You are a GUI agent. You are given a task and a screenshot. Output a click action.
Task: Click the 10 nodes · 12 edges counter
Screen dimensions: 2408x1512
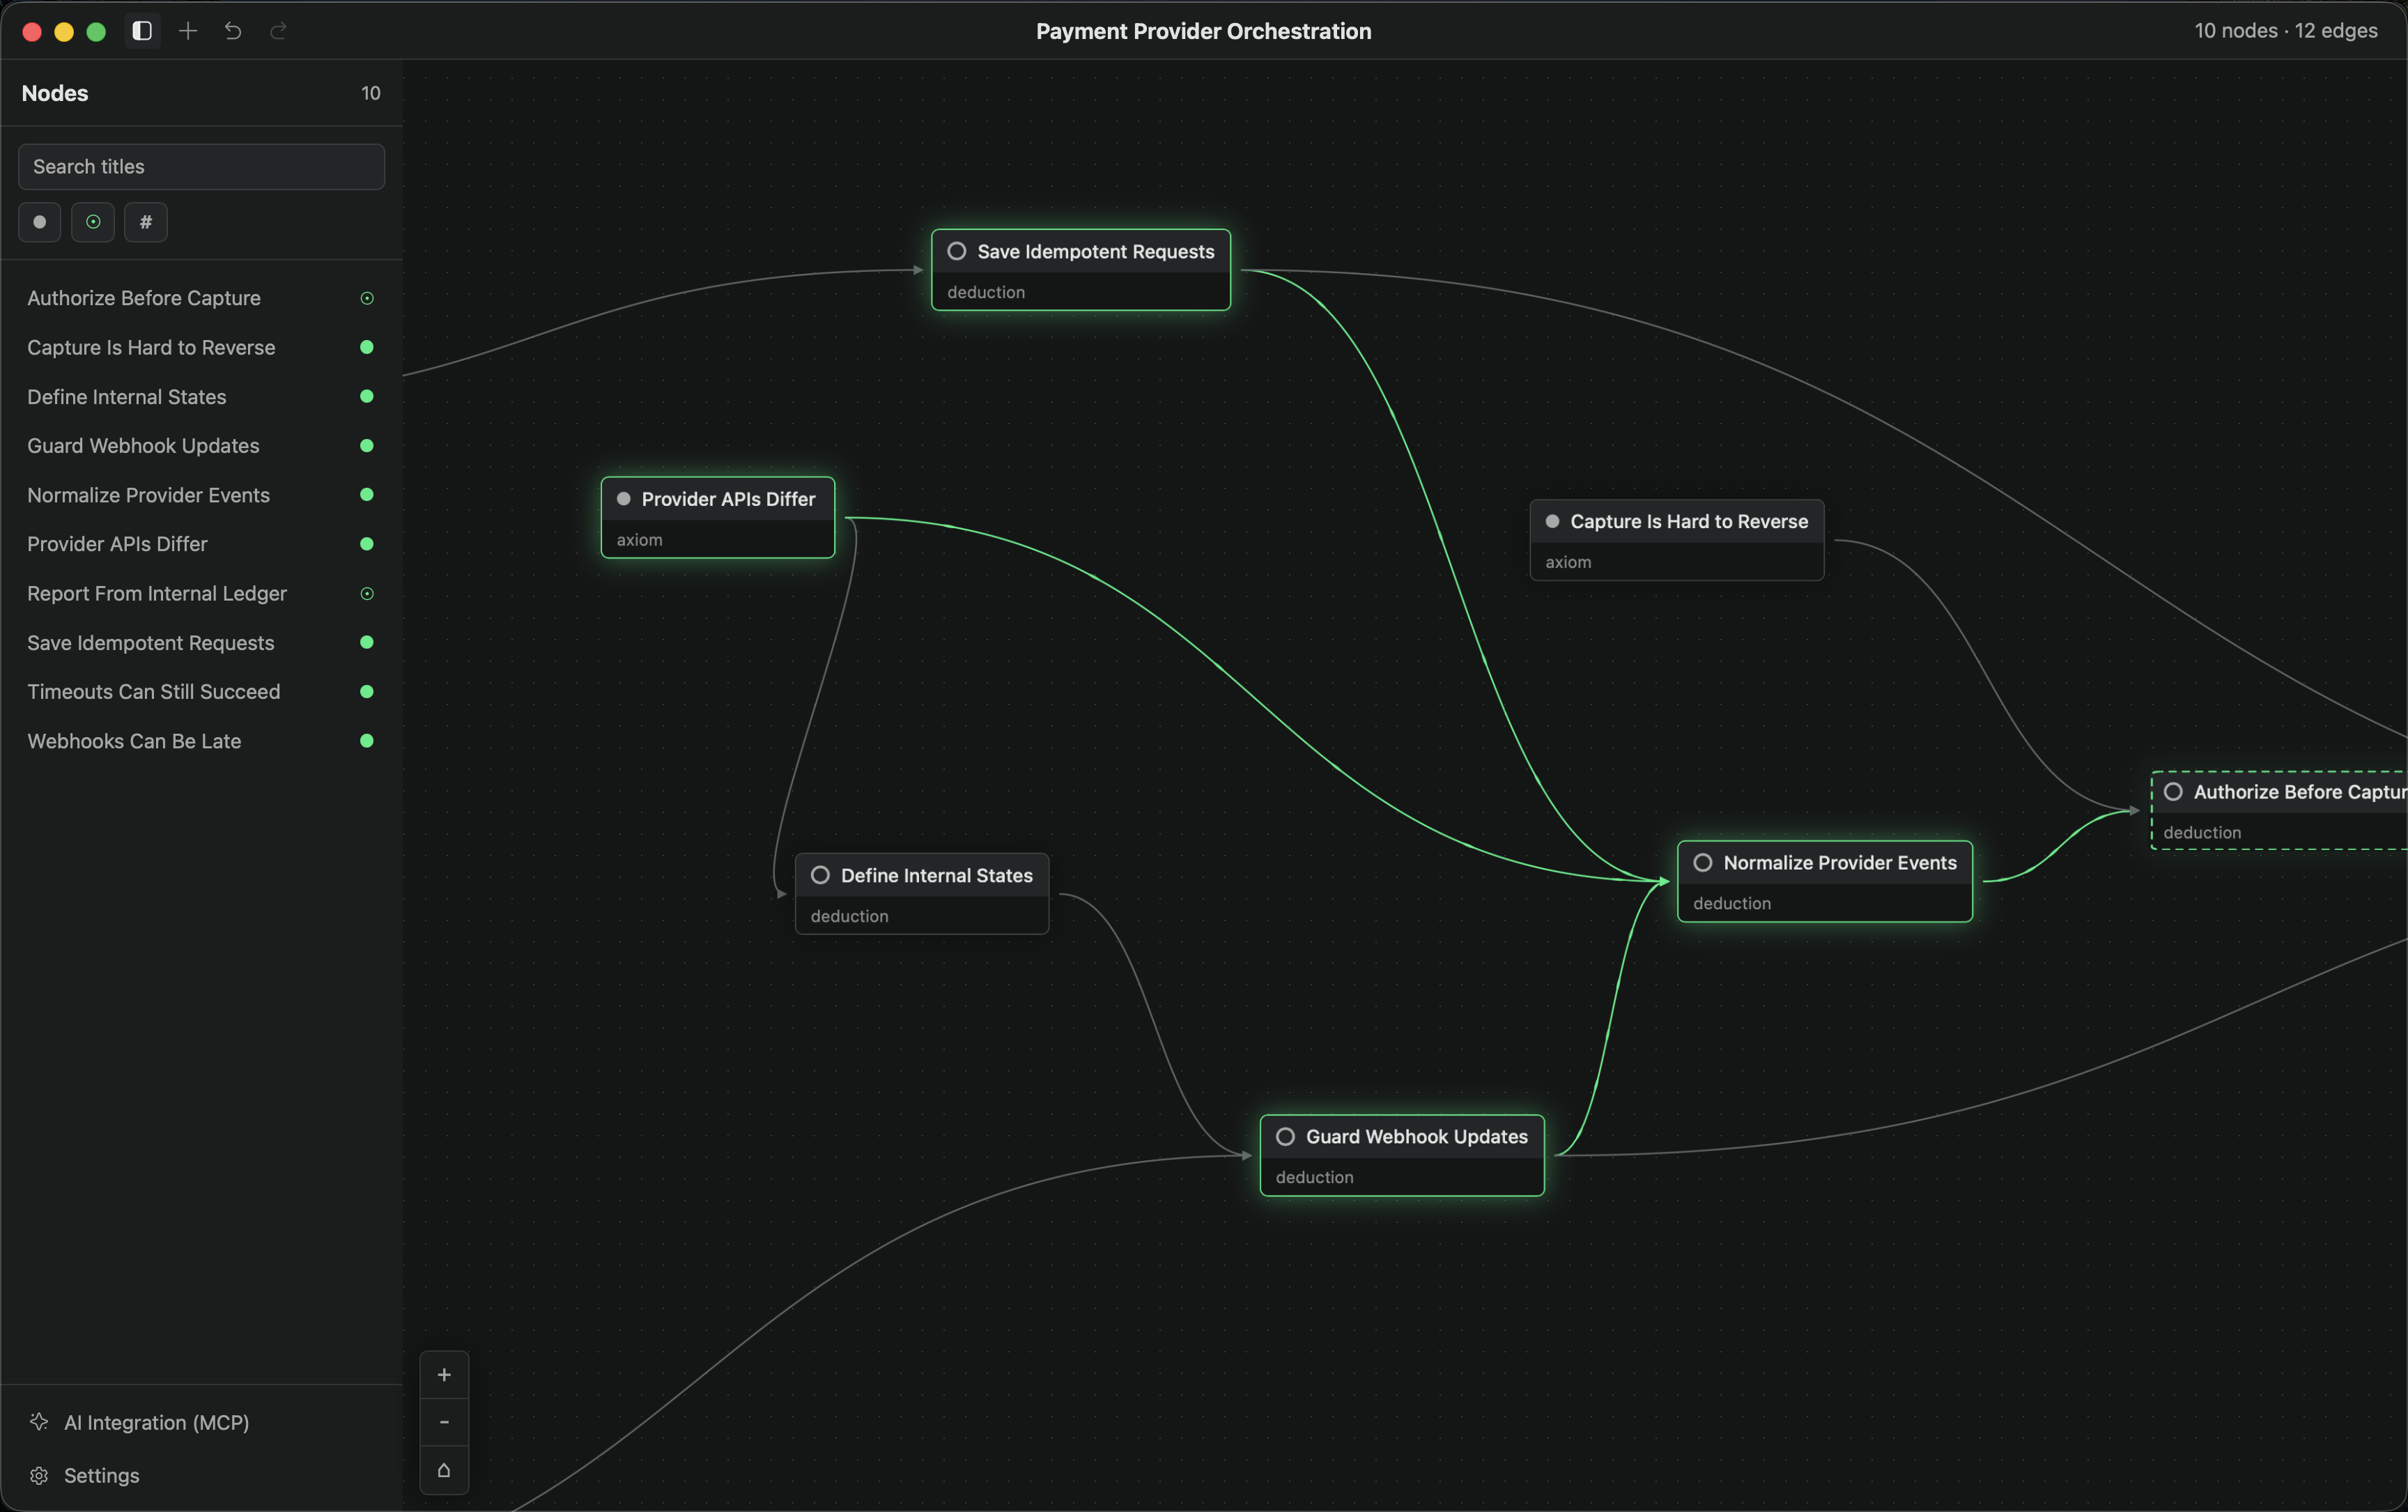click(2286, 31)
